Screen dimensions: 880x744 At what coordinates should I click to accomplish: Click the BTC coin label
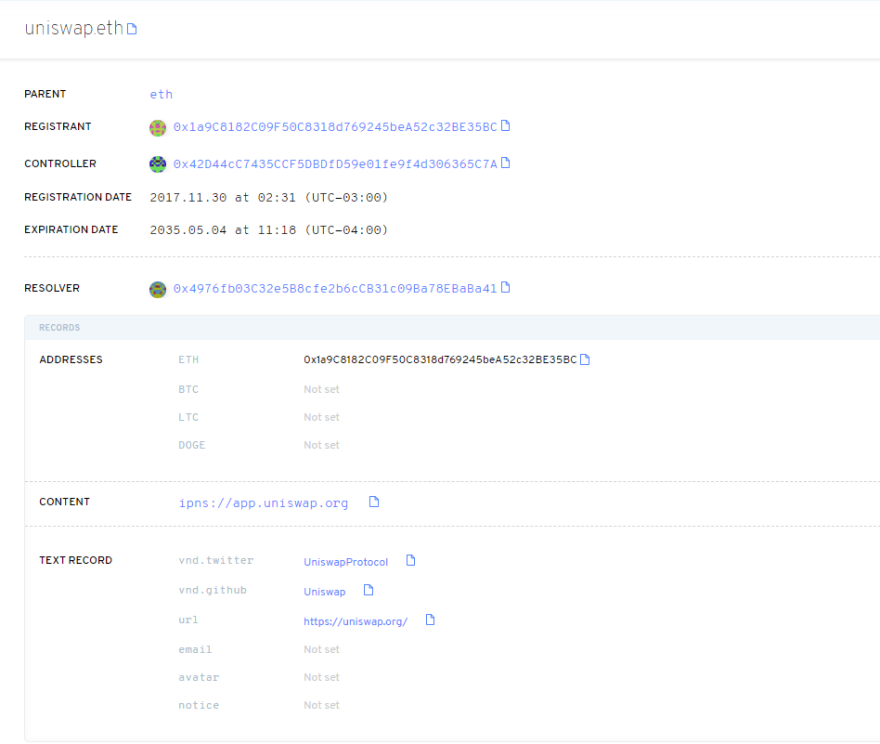click(x=189, y=389)
